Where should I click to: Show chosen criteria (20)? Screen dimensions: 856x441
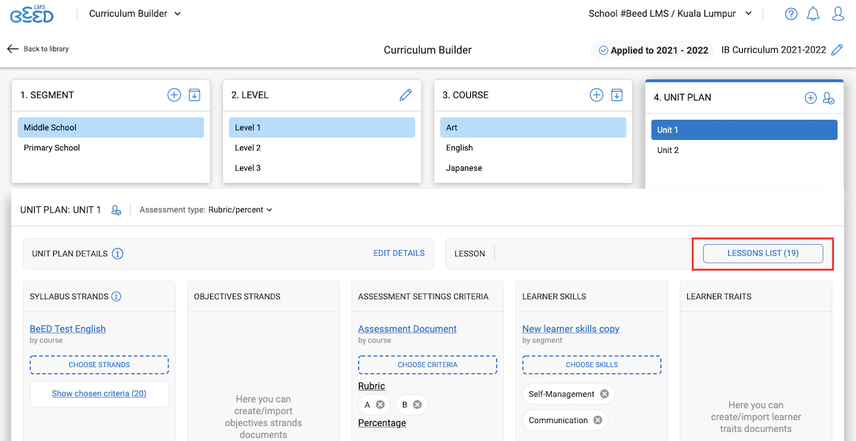tap(99, 394)
